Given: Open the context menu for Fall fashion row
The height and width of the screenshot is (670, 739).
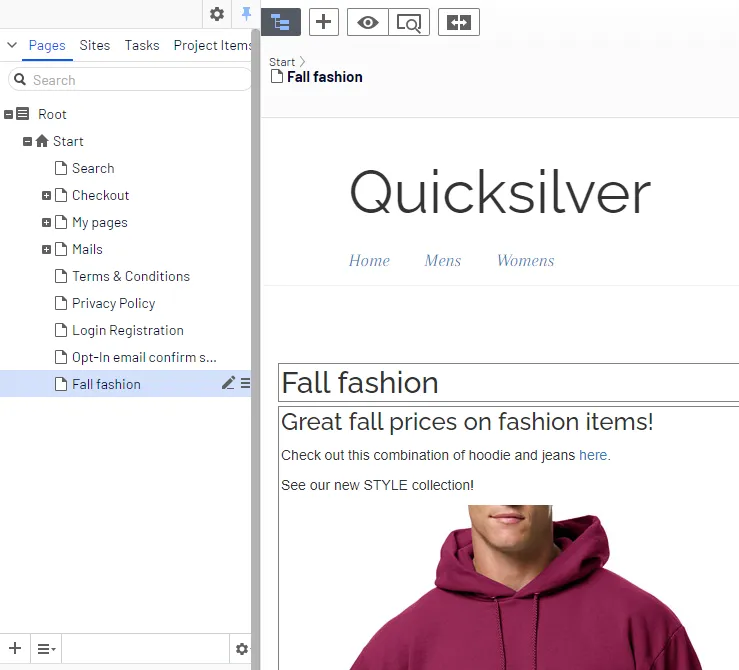Looking at the screenshot, I should [x=246, y=384].
